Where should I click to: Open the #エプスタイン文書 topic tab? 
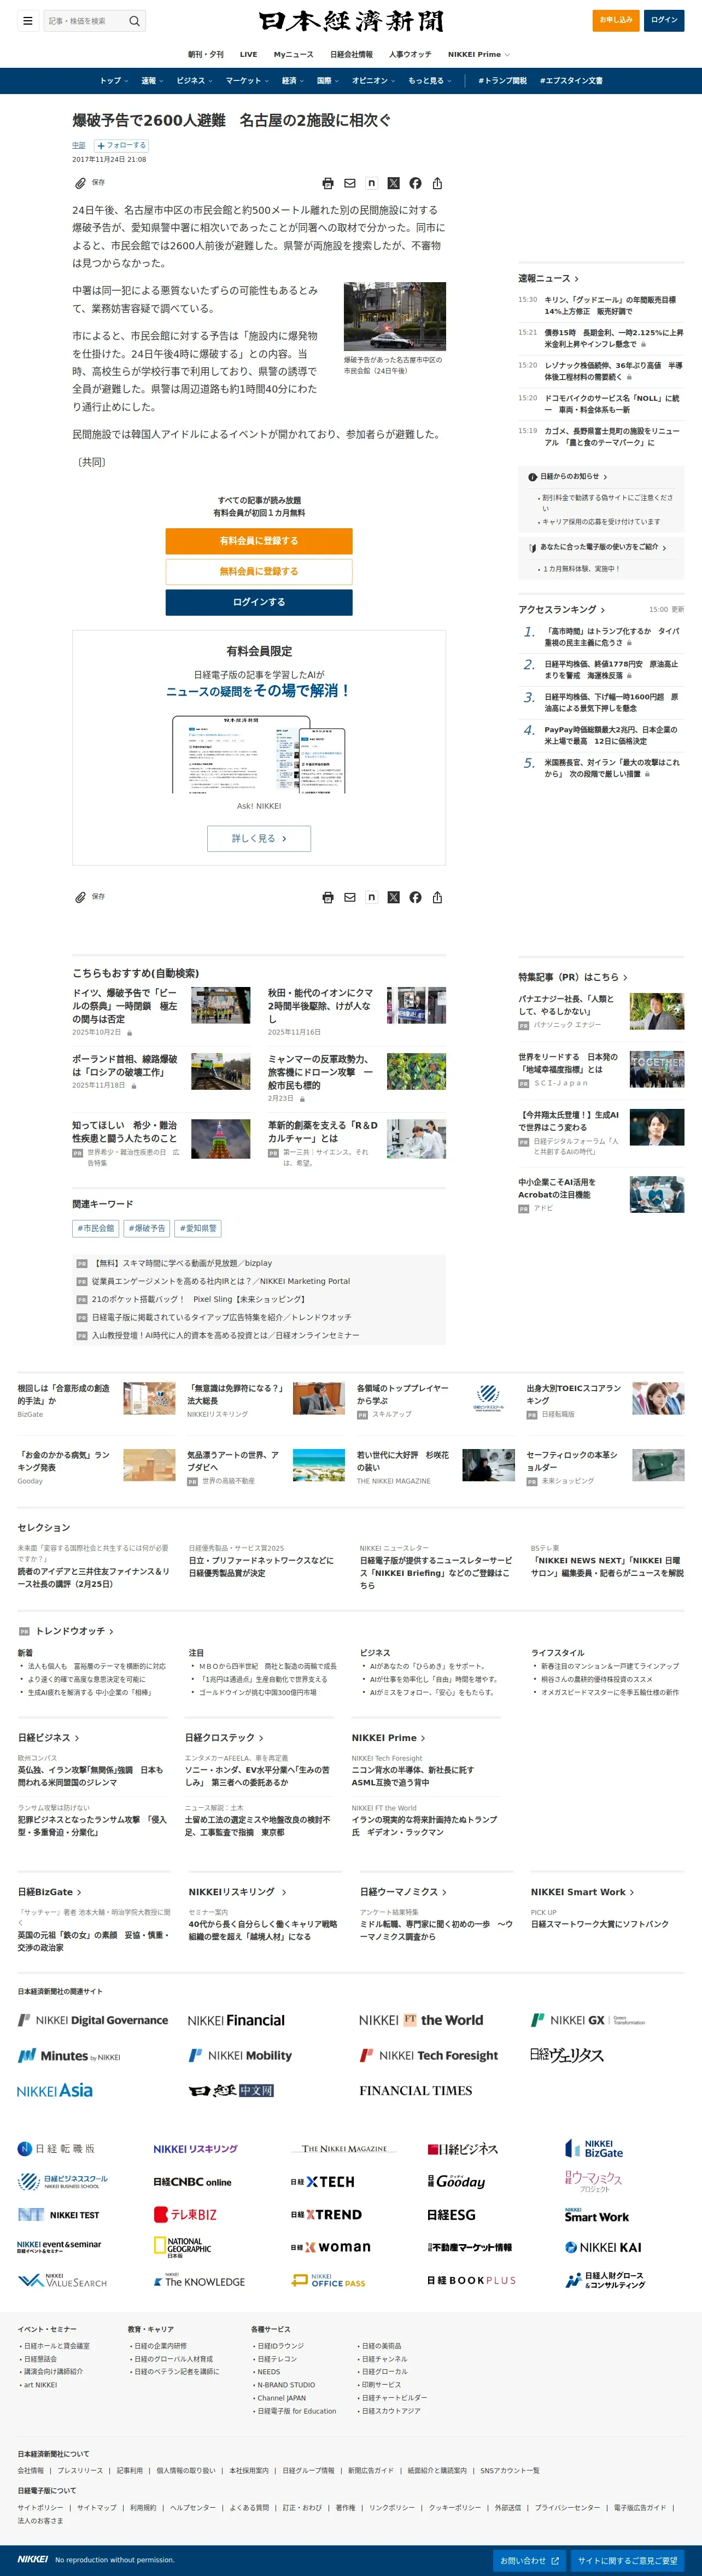[x=571, y=81]
